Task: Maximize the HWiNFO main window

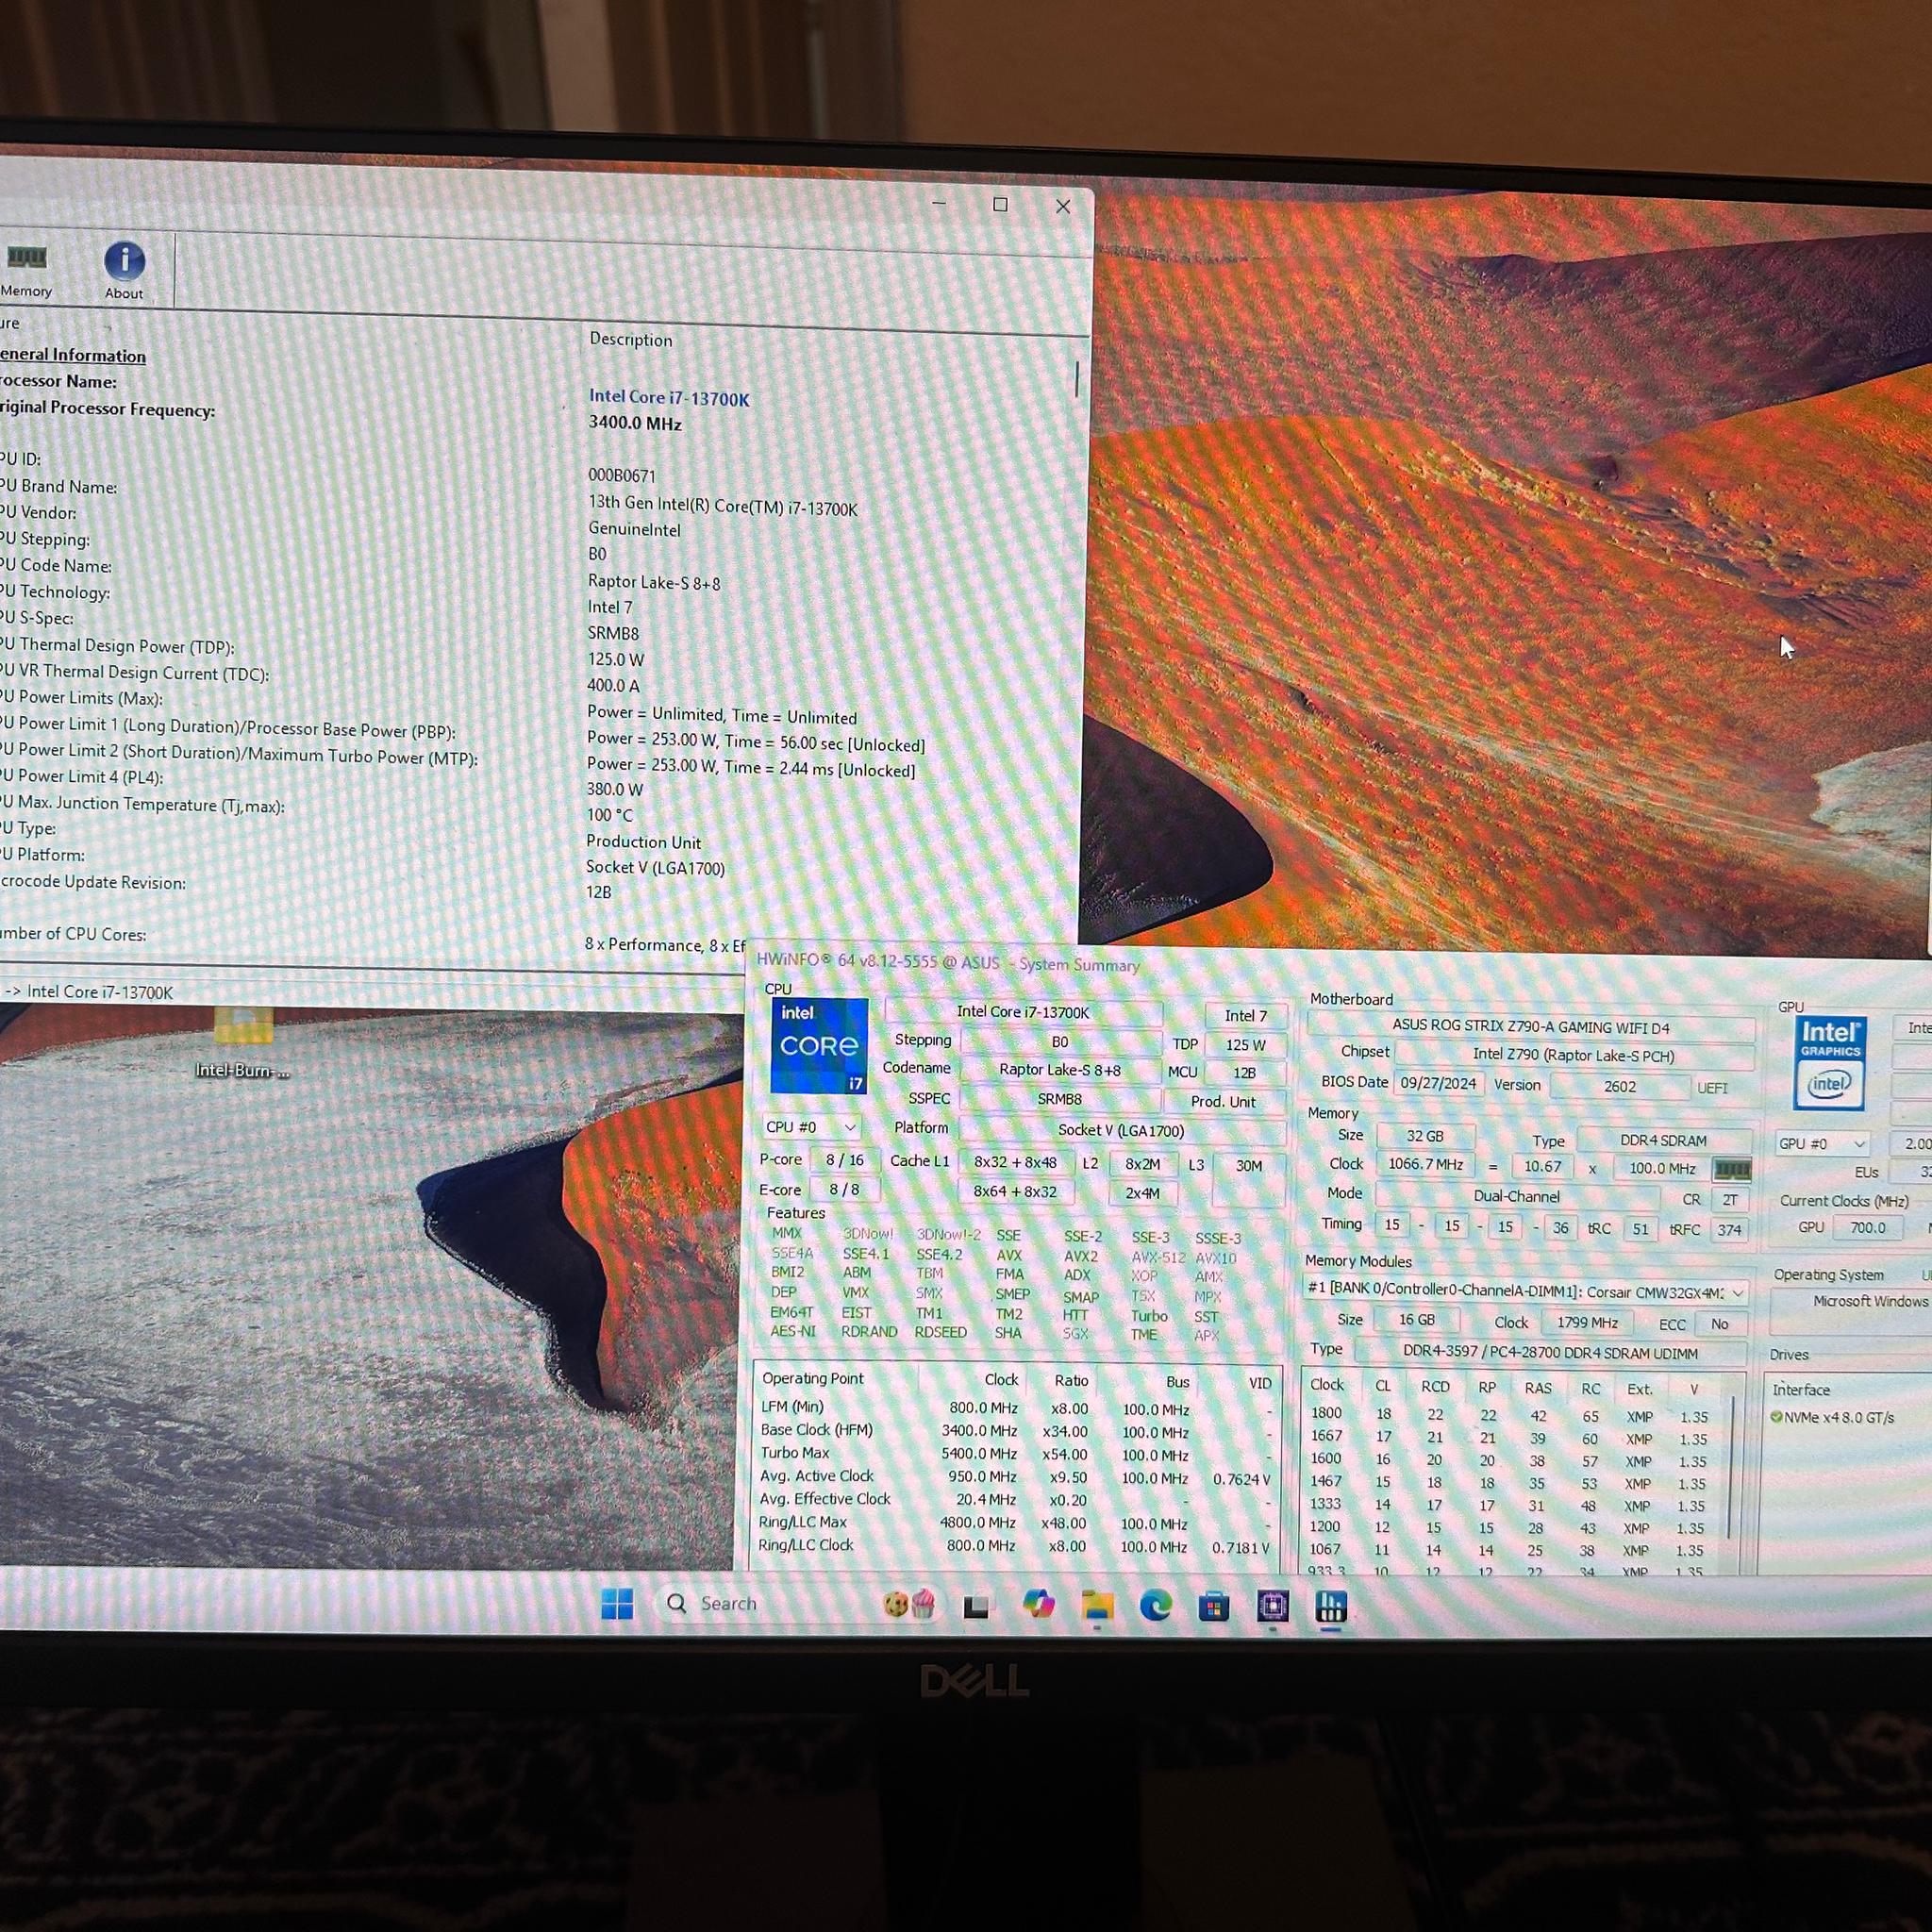Action: pyautogui.click(x=1000, y=205)
